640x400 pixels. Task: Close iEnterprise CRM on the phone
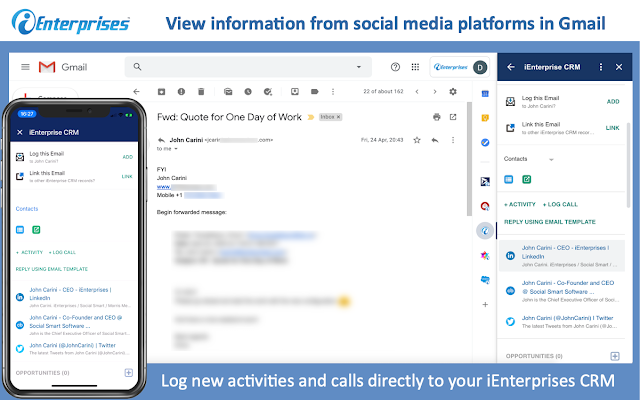20,132
